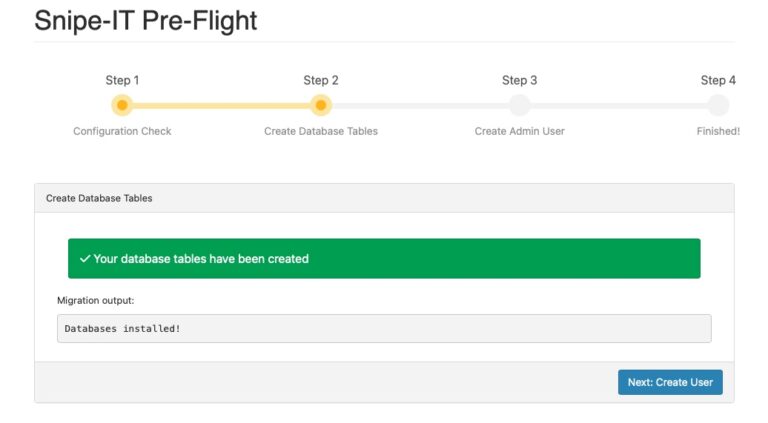The height and width of the screenshot is (423, 768).
Task: Click the green database tables created alert
Action: click(384, 259)
